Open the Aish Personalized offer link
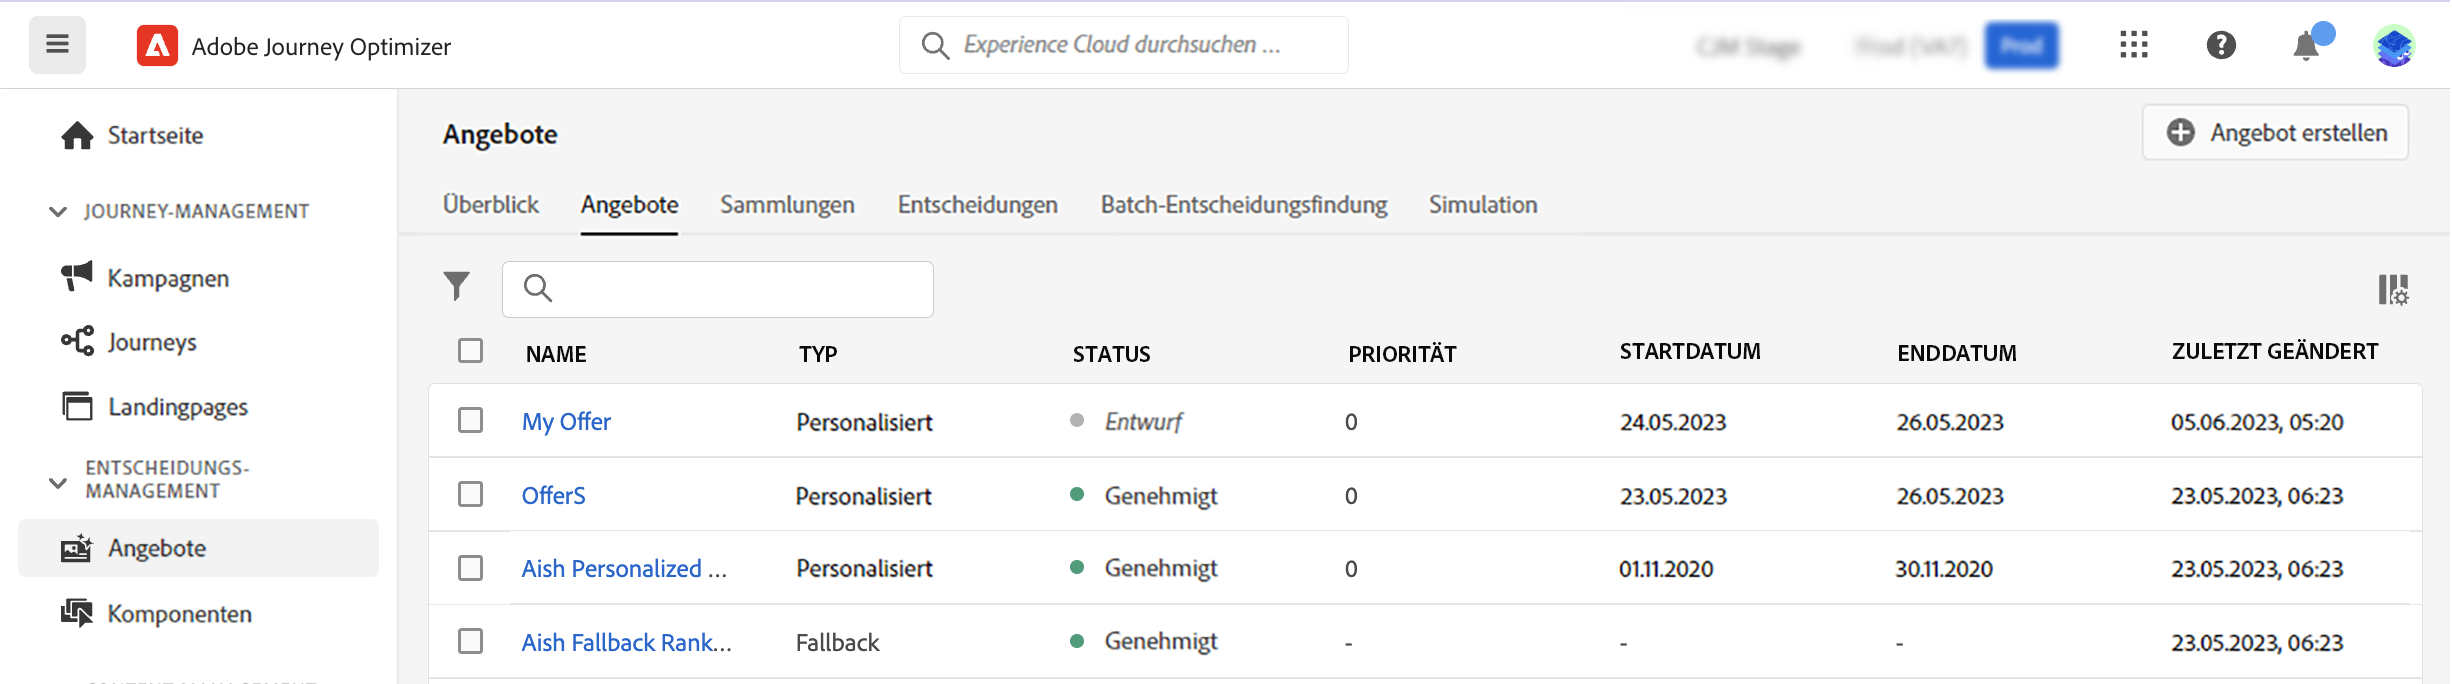The height and width of the screenshot is (684, 2452). pyautogui.click(x=623, y=568)
